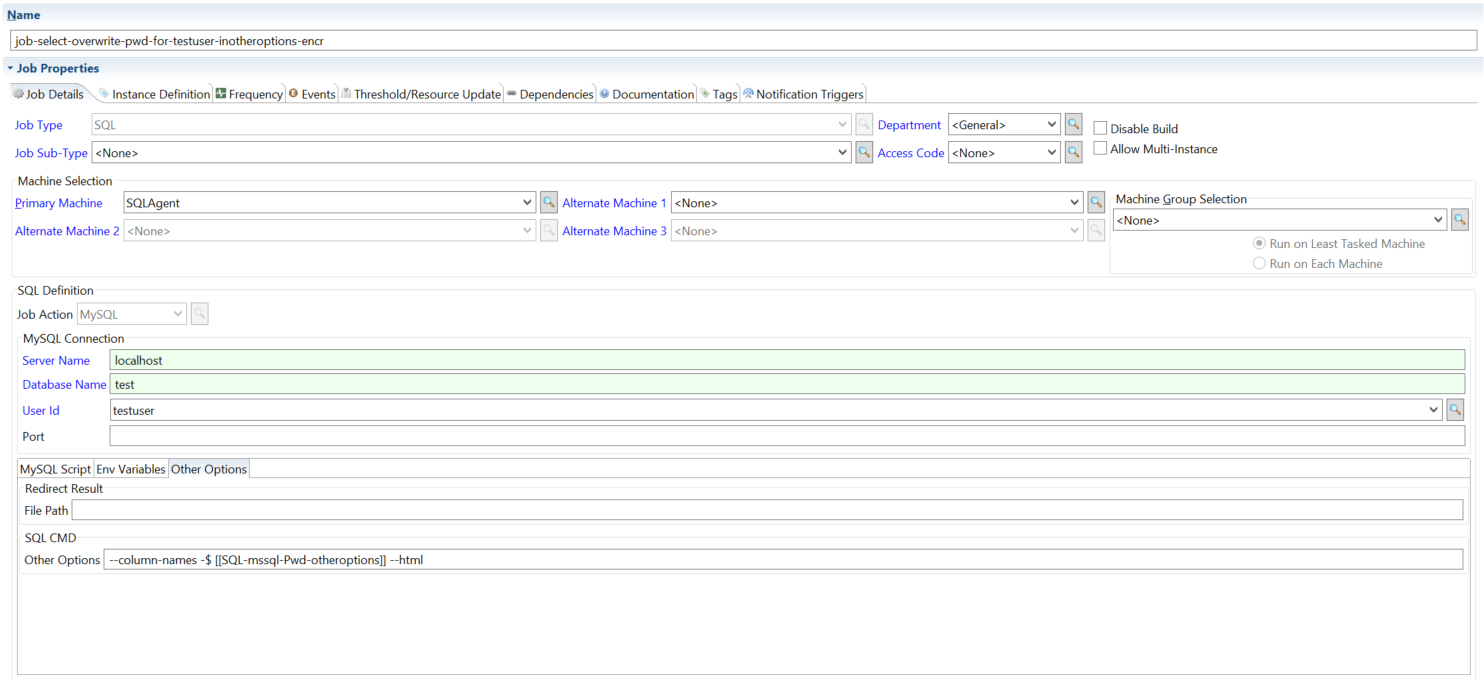The image size is (1484, 680).
Task: Click the User Id lookup magnifier icon
Action: click(x=1455, y=409)
